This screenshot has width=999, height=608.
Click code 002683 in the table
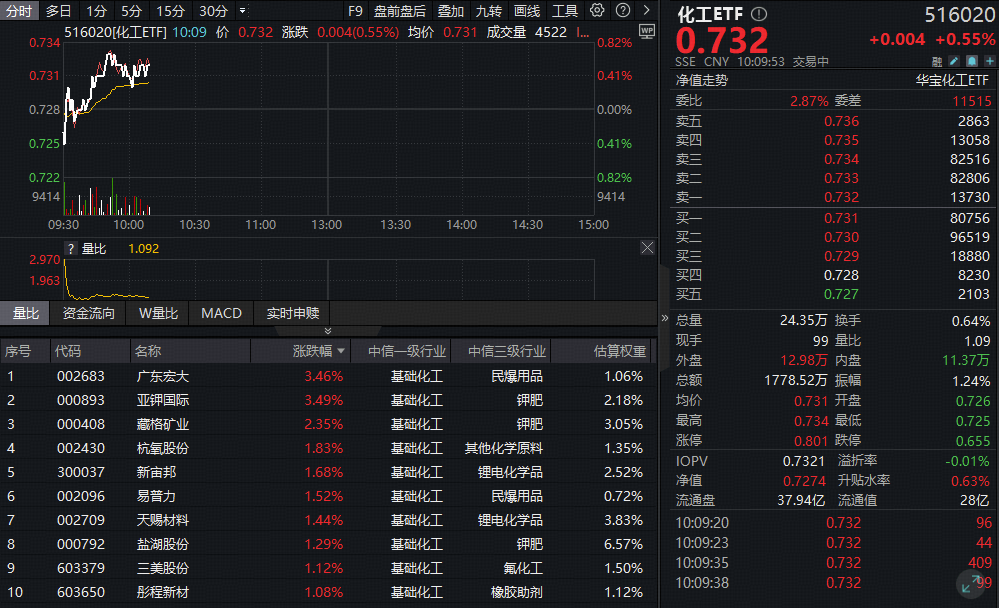point(80,376)
